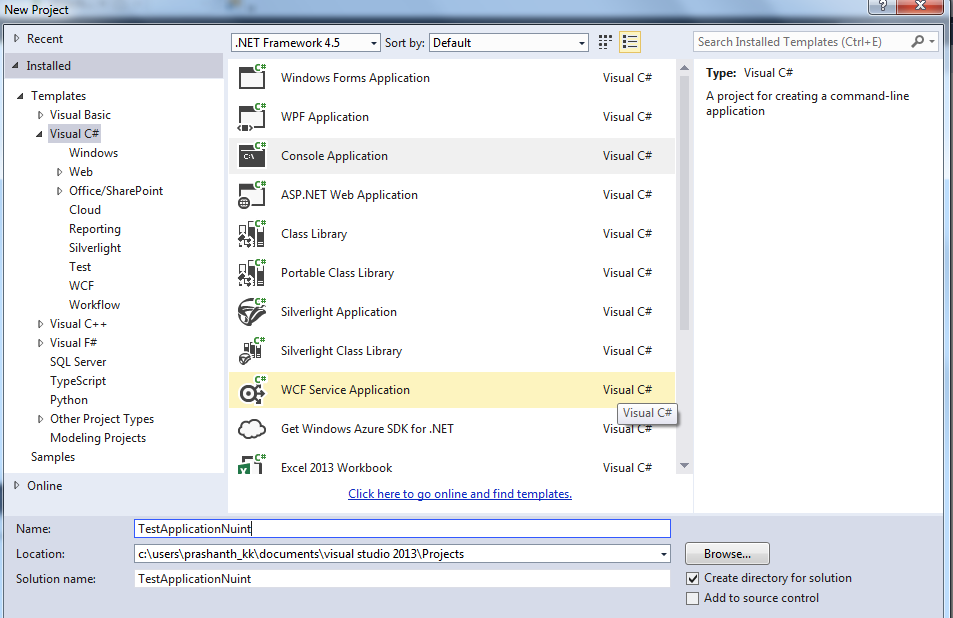
Task: Expand the Visual Basic node
Action: pos(41,115)
